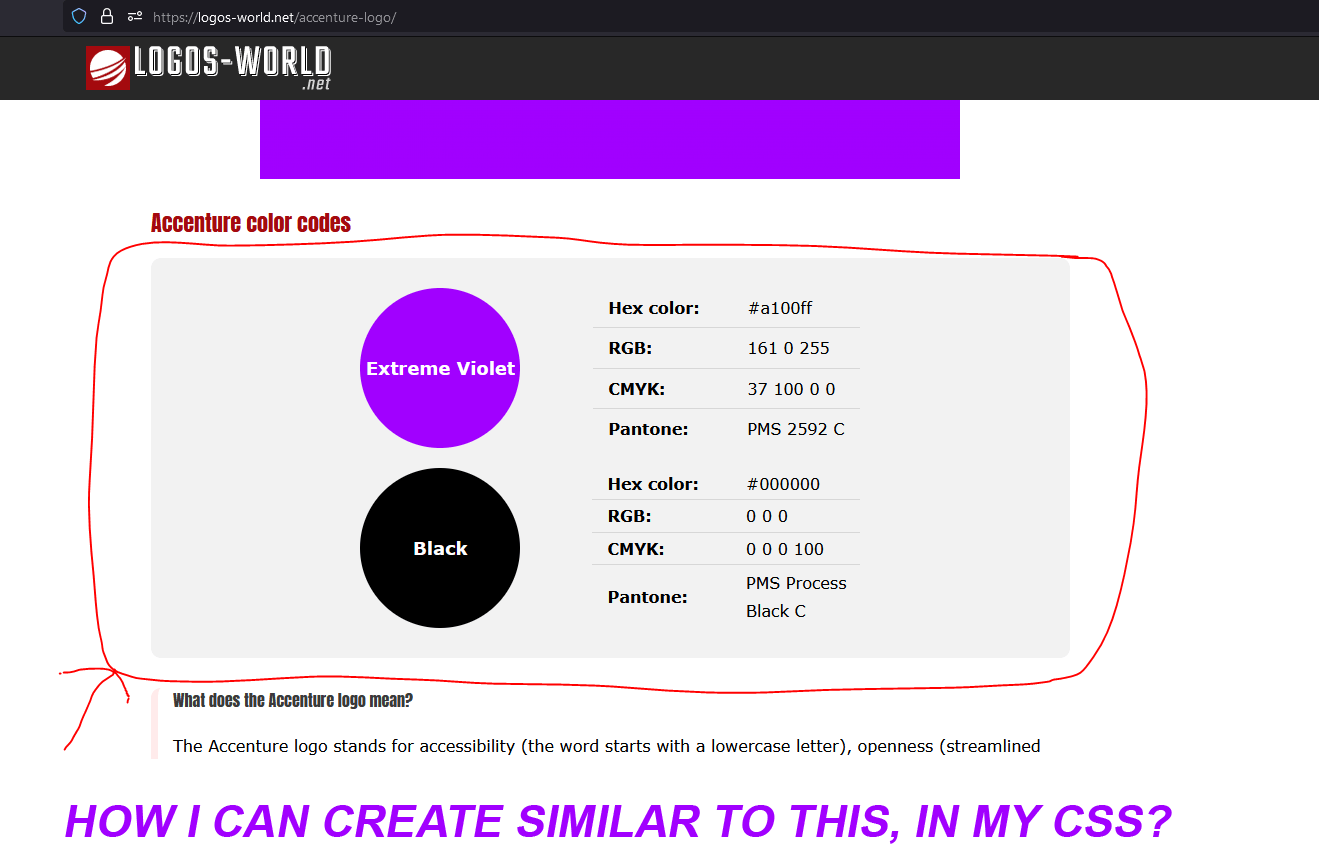Click the Pantone label in black section
The width and height of the screenshot is (1319, 844).
(648, 597)
